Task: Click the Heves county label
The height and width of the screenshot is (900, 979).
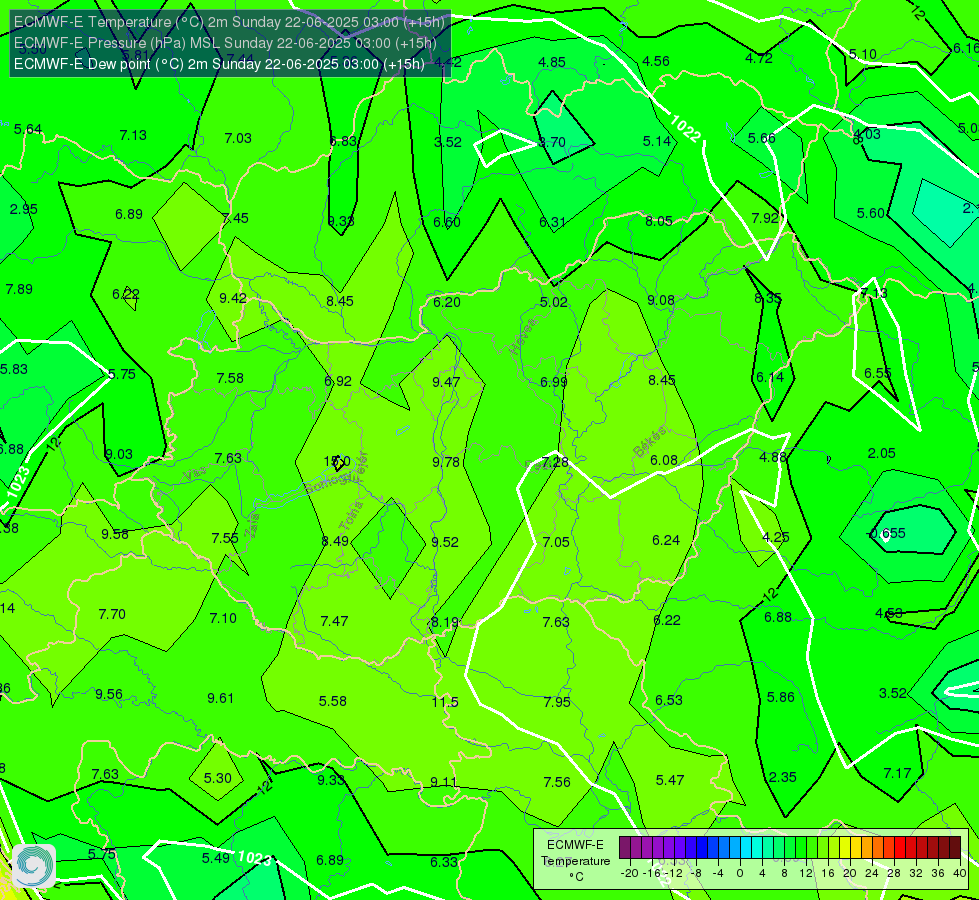Action: (523, 337)
